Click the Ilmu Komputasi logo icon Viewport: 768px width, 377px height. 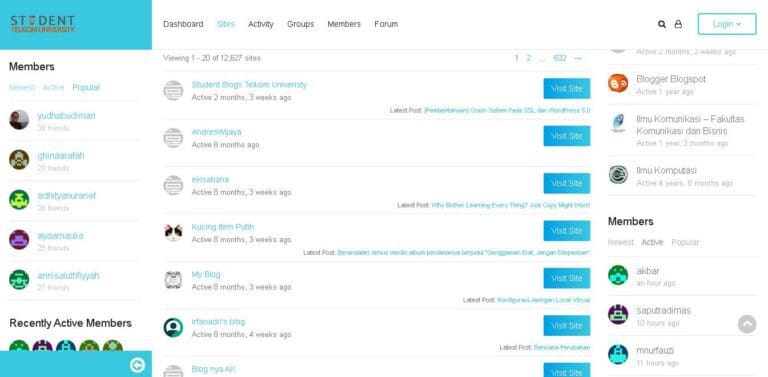618,175
